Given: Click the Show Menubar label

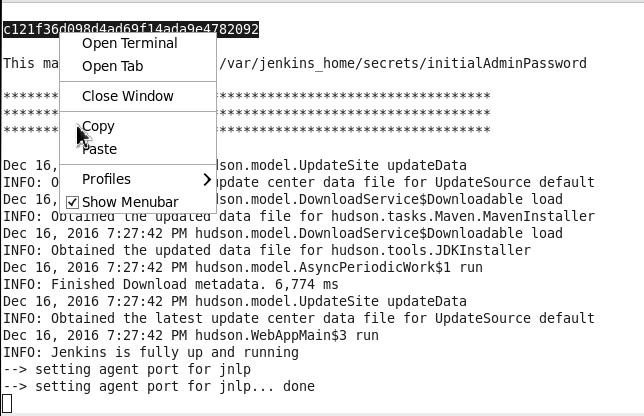Looking at the screenshot, I should pos(130,202).
